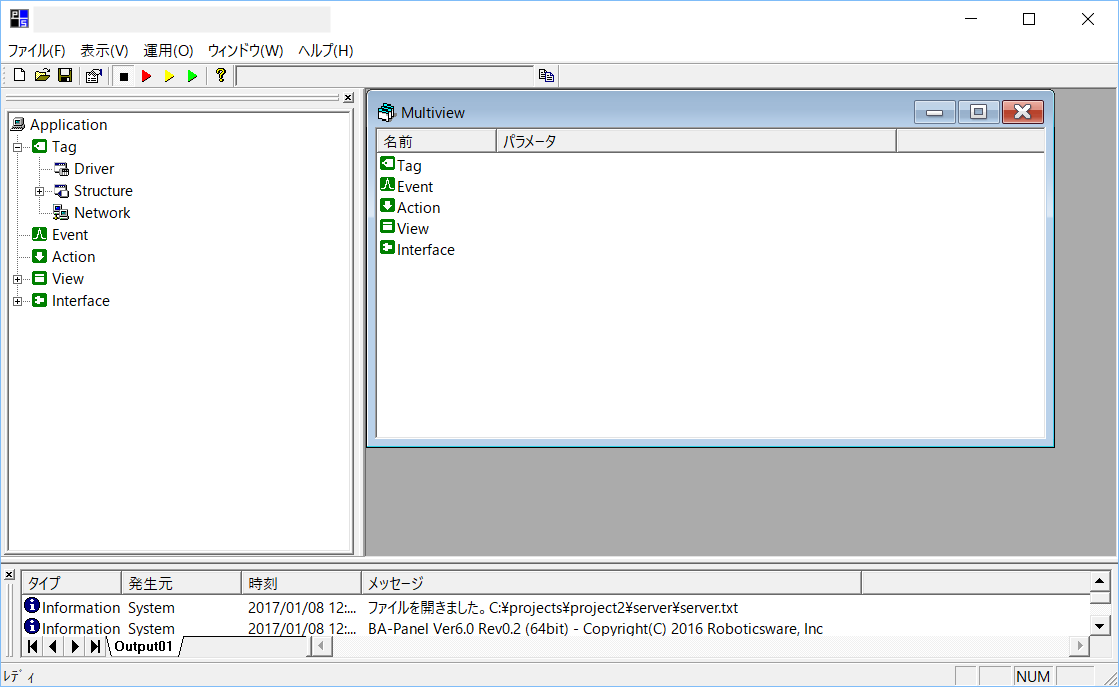Click the New file toolbar icon

(x=19, y=76)
